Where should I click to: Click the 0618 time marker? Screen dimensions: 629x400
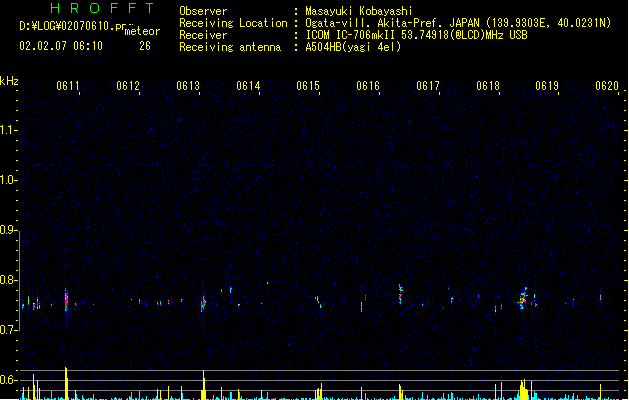[x=488, y=86]
